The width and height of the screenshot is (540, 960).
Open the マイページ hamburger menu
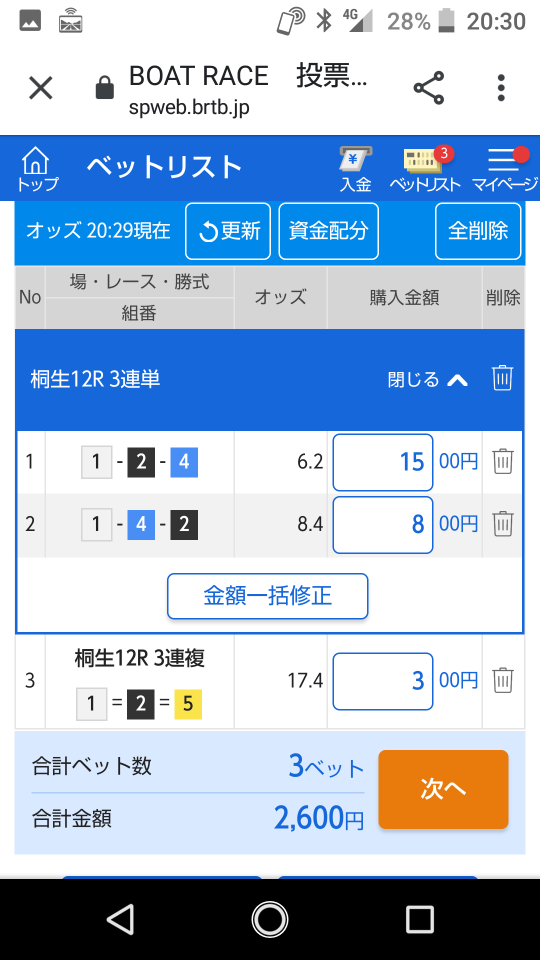(504, 170)
